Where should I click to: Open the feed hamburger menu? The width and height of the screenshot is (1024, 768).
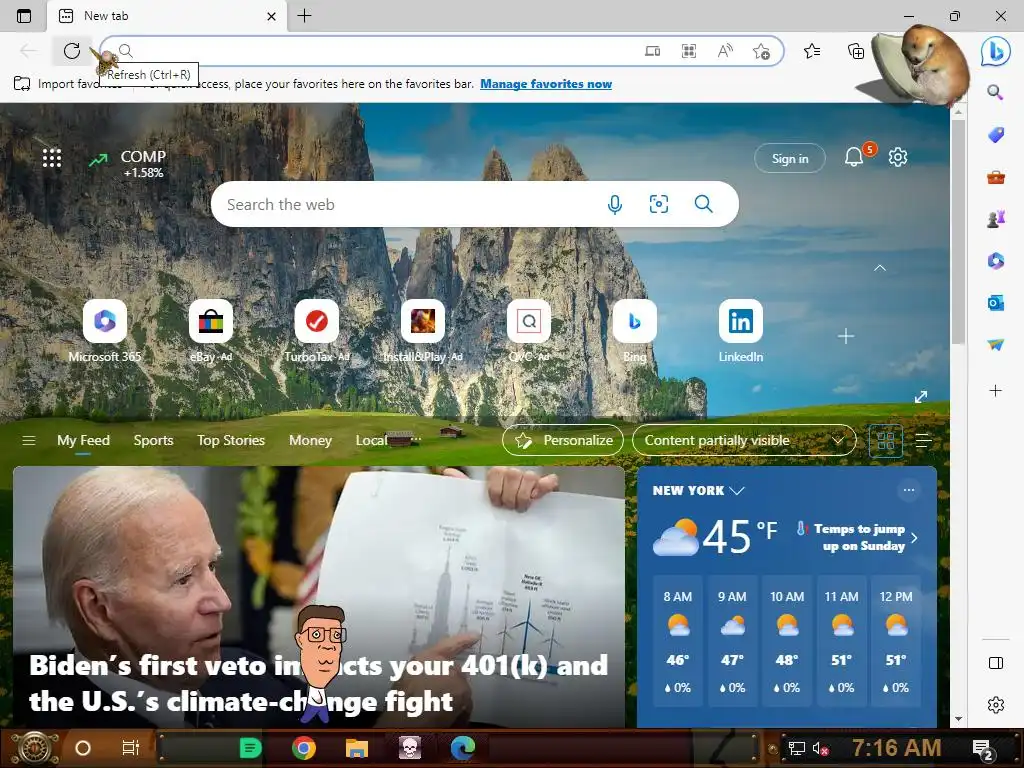[29, 441]
